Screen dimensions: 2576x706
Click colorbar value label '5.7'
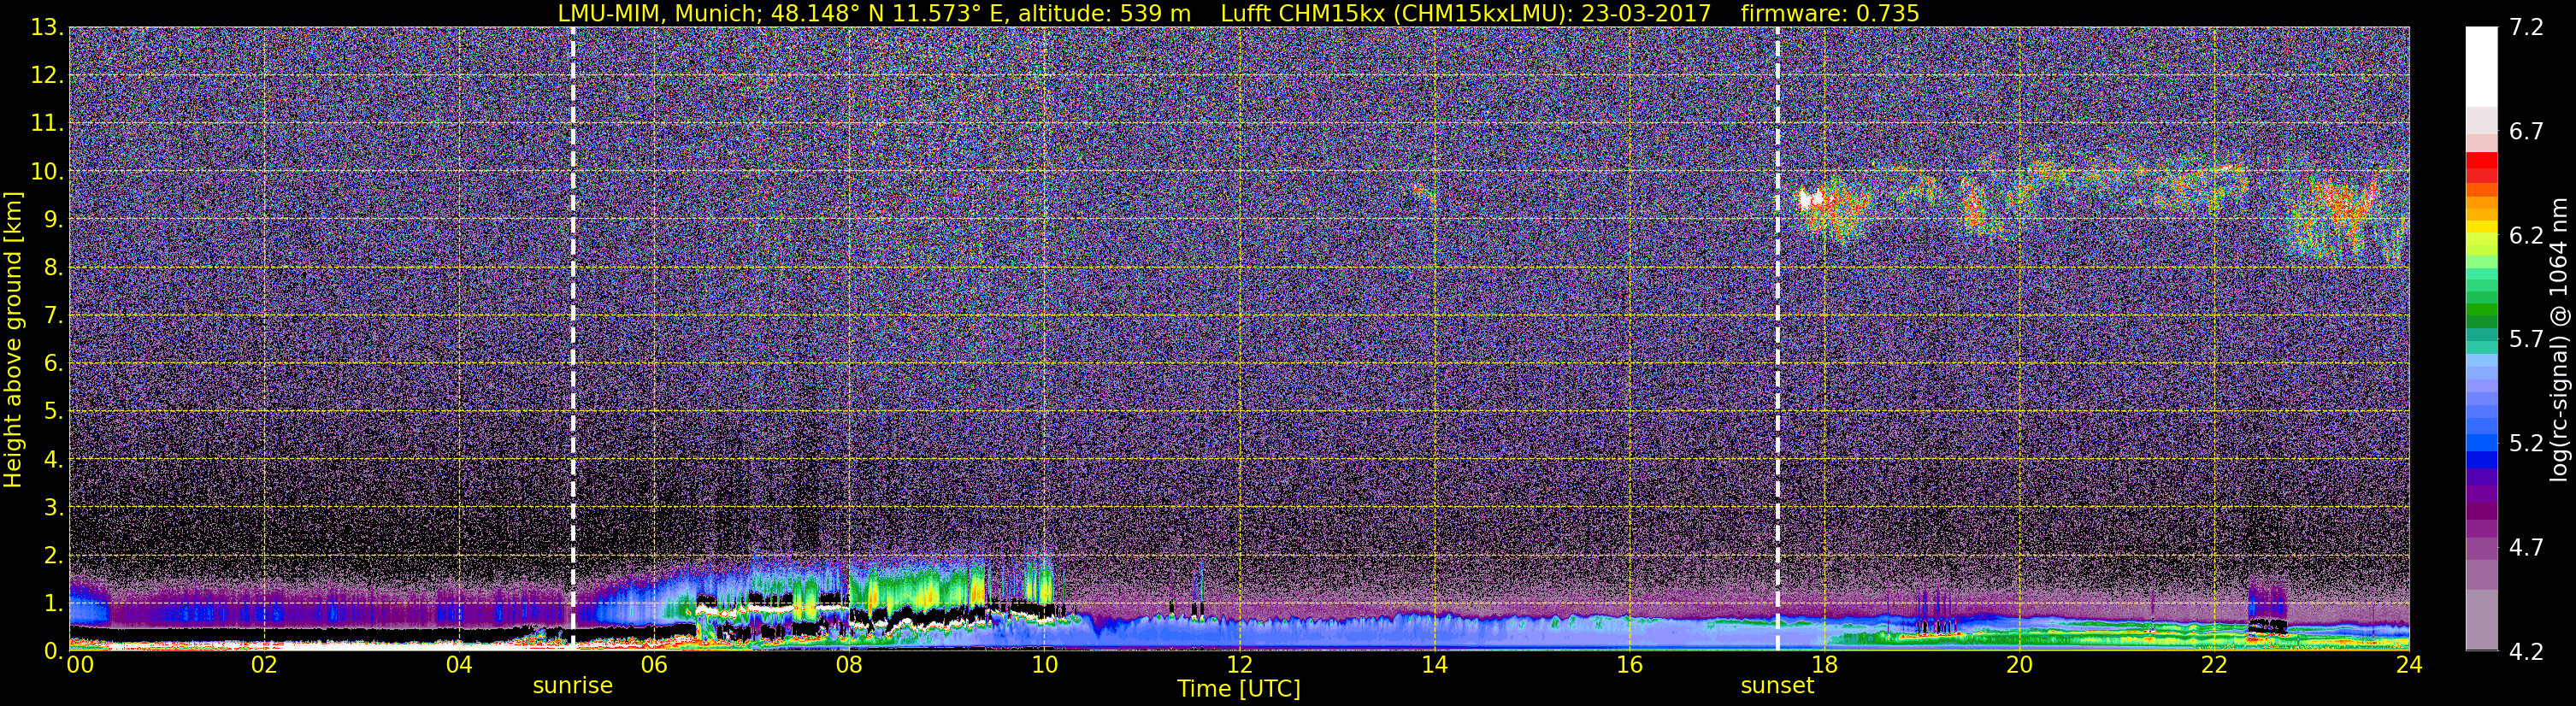pyautogui.click(x=2526, y=339)
